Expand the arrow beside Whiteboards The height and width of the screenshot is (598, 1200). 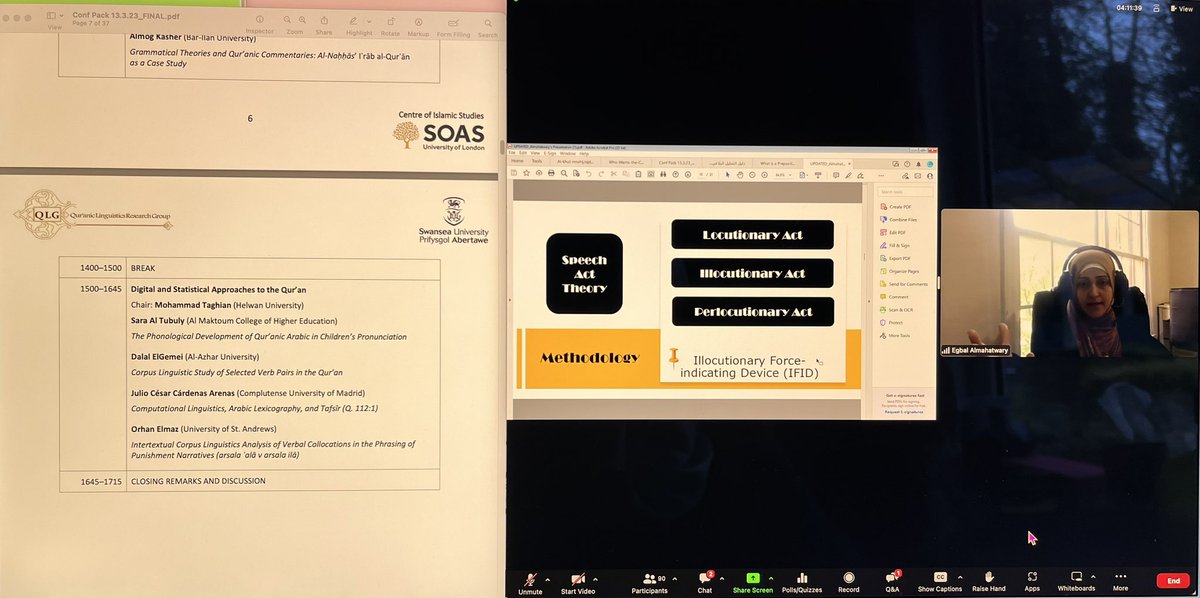coord(1092,578)
